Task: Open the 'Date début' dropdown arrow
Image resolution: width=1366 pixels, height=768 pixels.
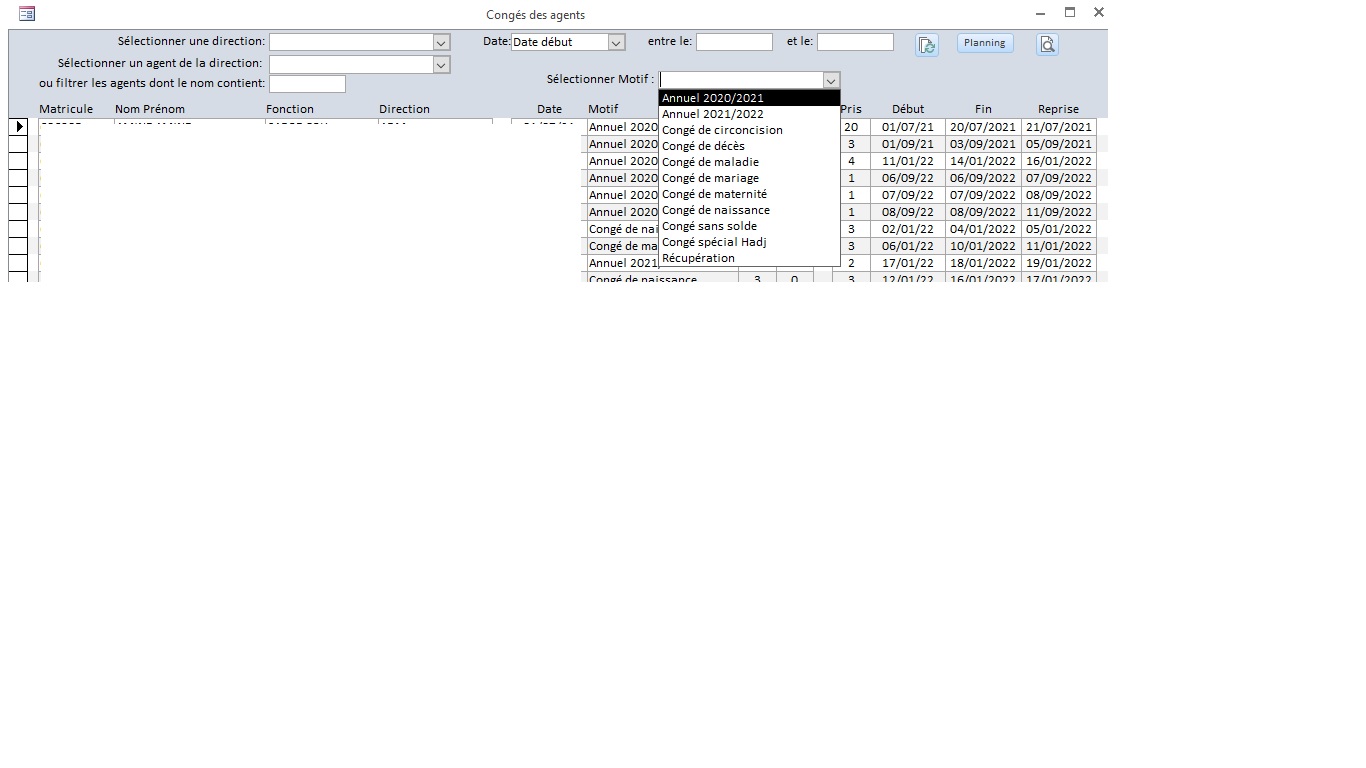Action: click(x=616, y=42)
